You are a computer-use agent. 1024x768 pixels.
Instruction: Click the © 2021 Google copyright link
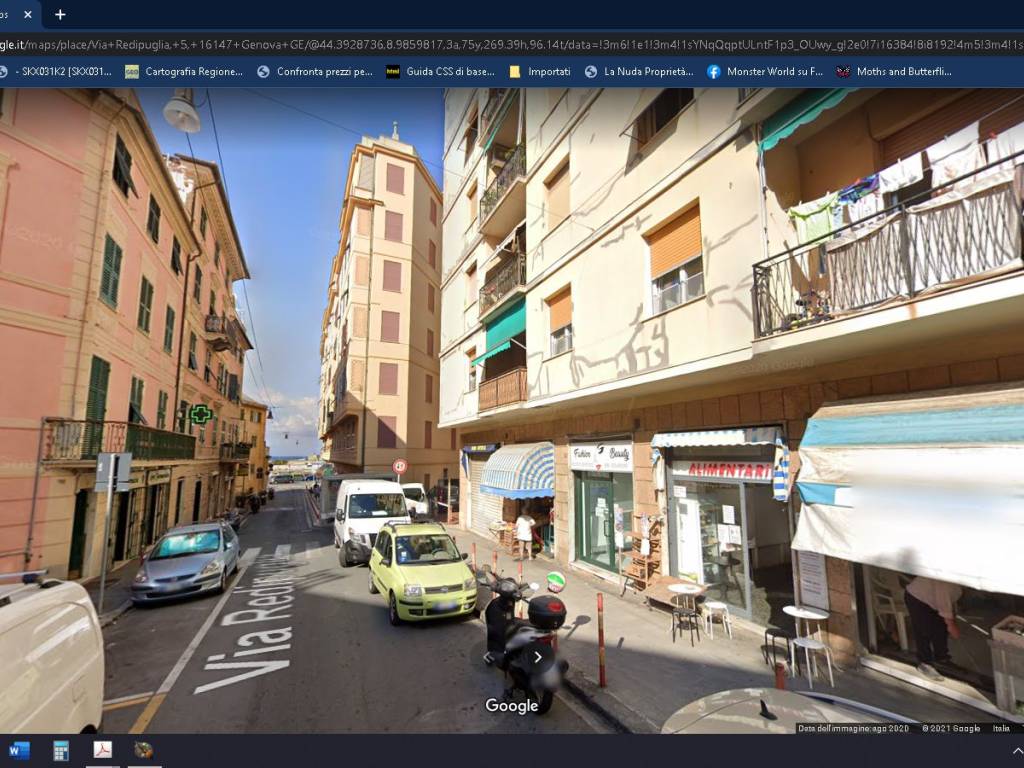951,728
